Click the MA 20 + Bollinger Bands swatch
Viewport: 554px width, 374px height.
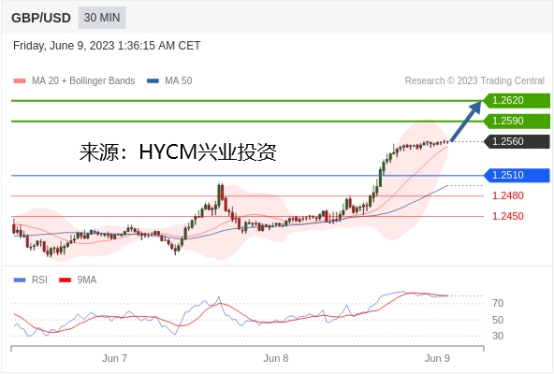tap(19, 81)
